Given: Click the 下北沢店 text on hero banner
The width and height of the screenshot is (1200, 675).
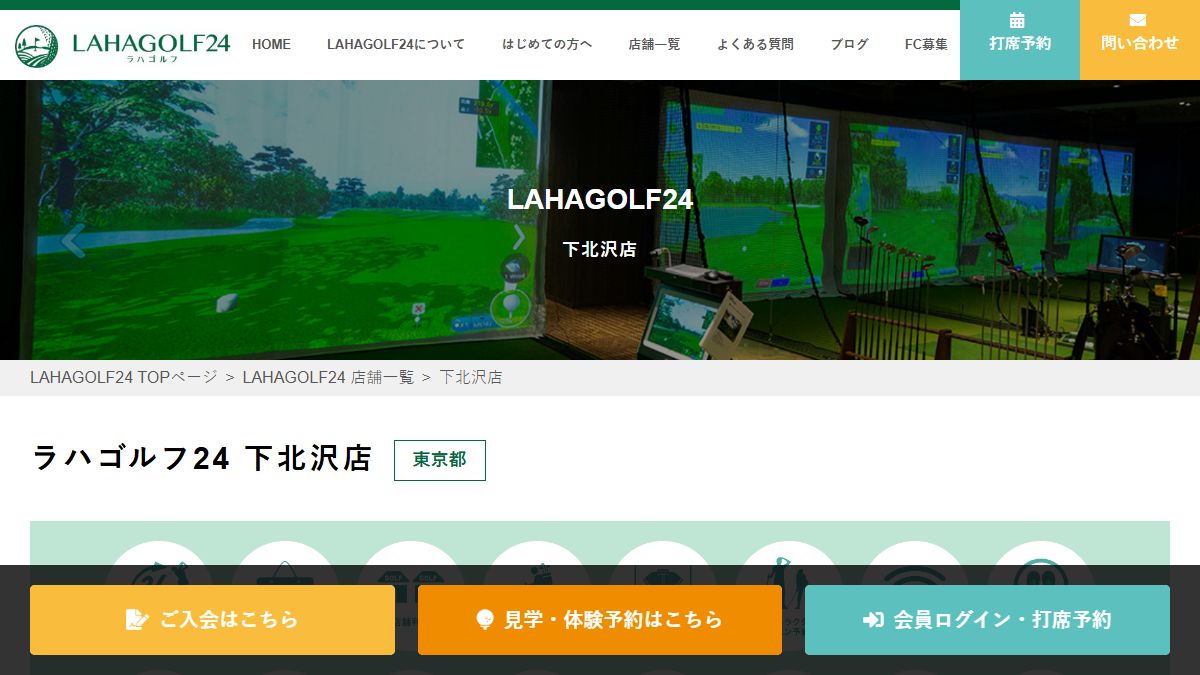Looking at the screenshot, I should click(x=600, y=249).
